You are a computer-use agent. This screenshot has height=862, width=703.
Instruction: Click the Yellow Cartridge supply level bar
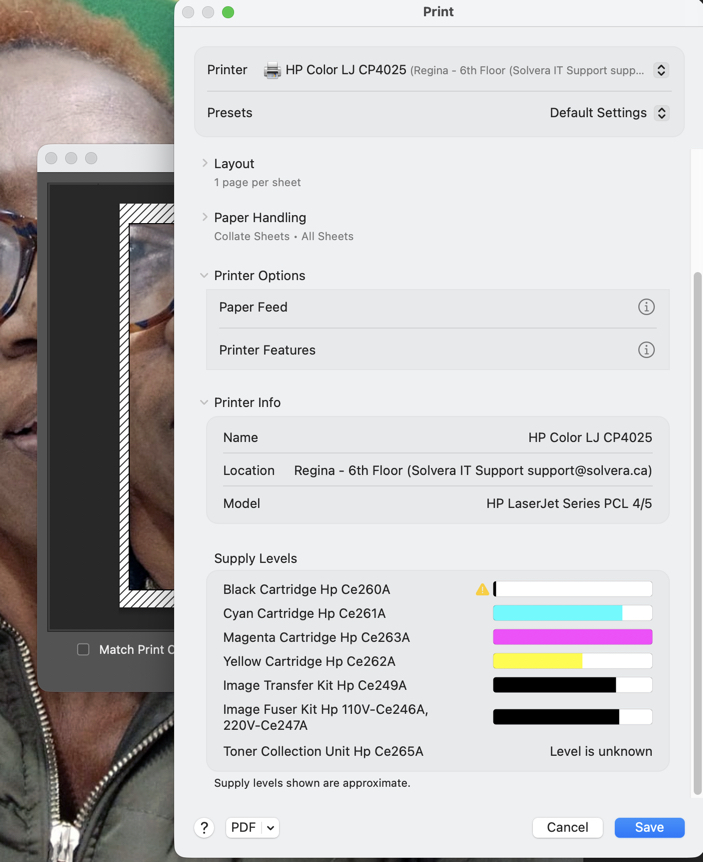(x=572, y=661)
